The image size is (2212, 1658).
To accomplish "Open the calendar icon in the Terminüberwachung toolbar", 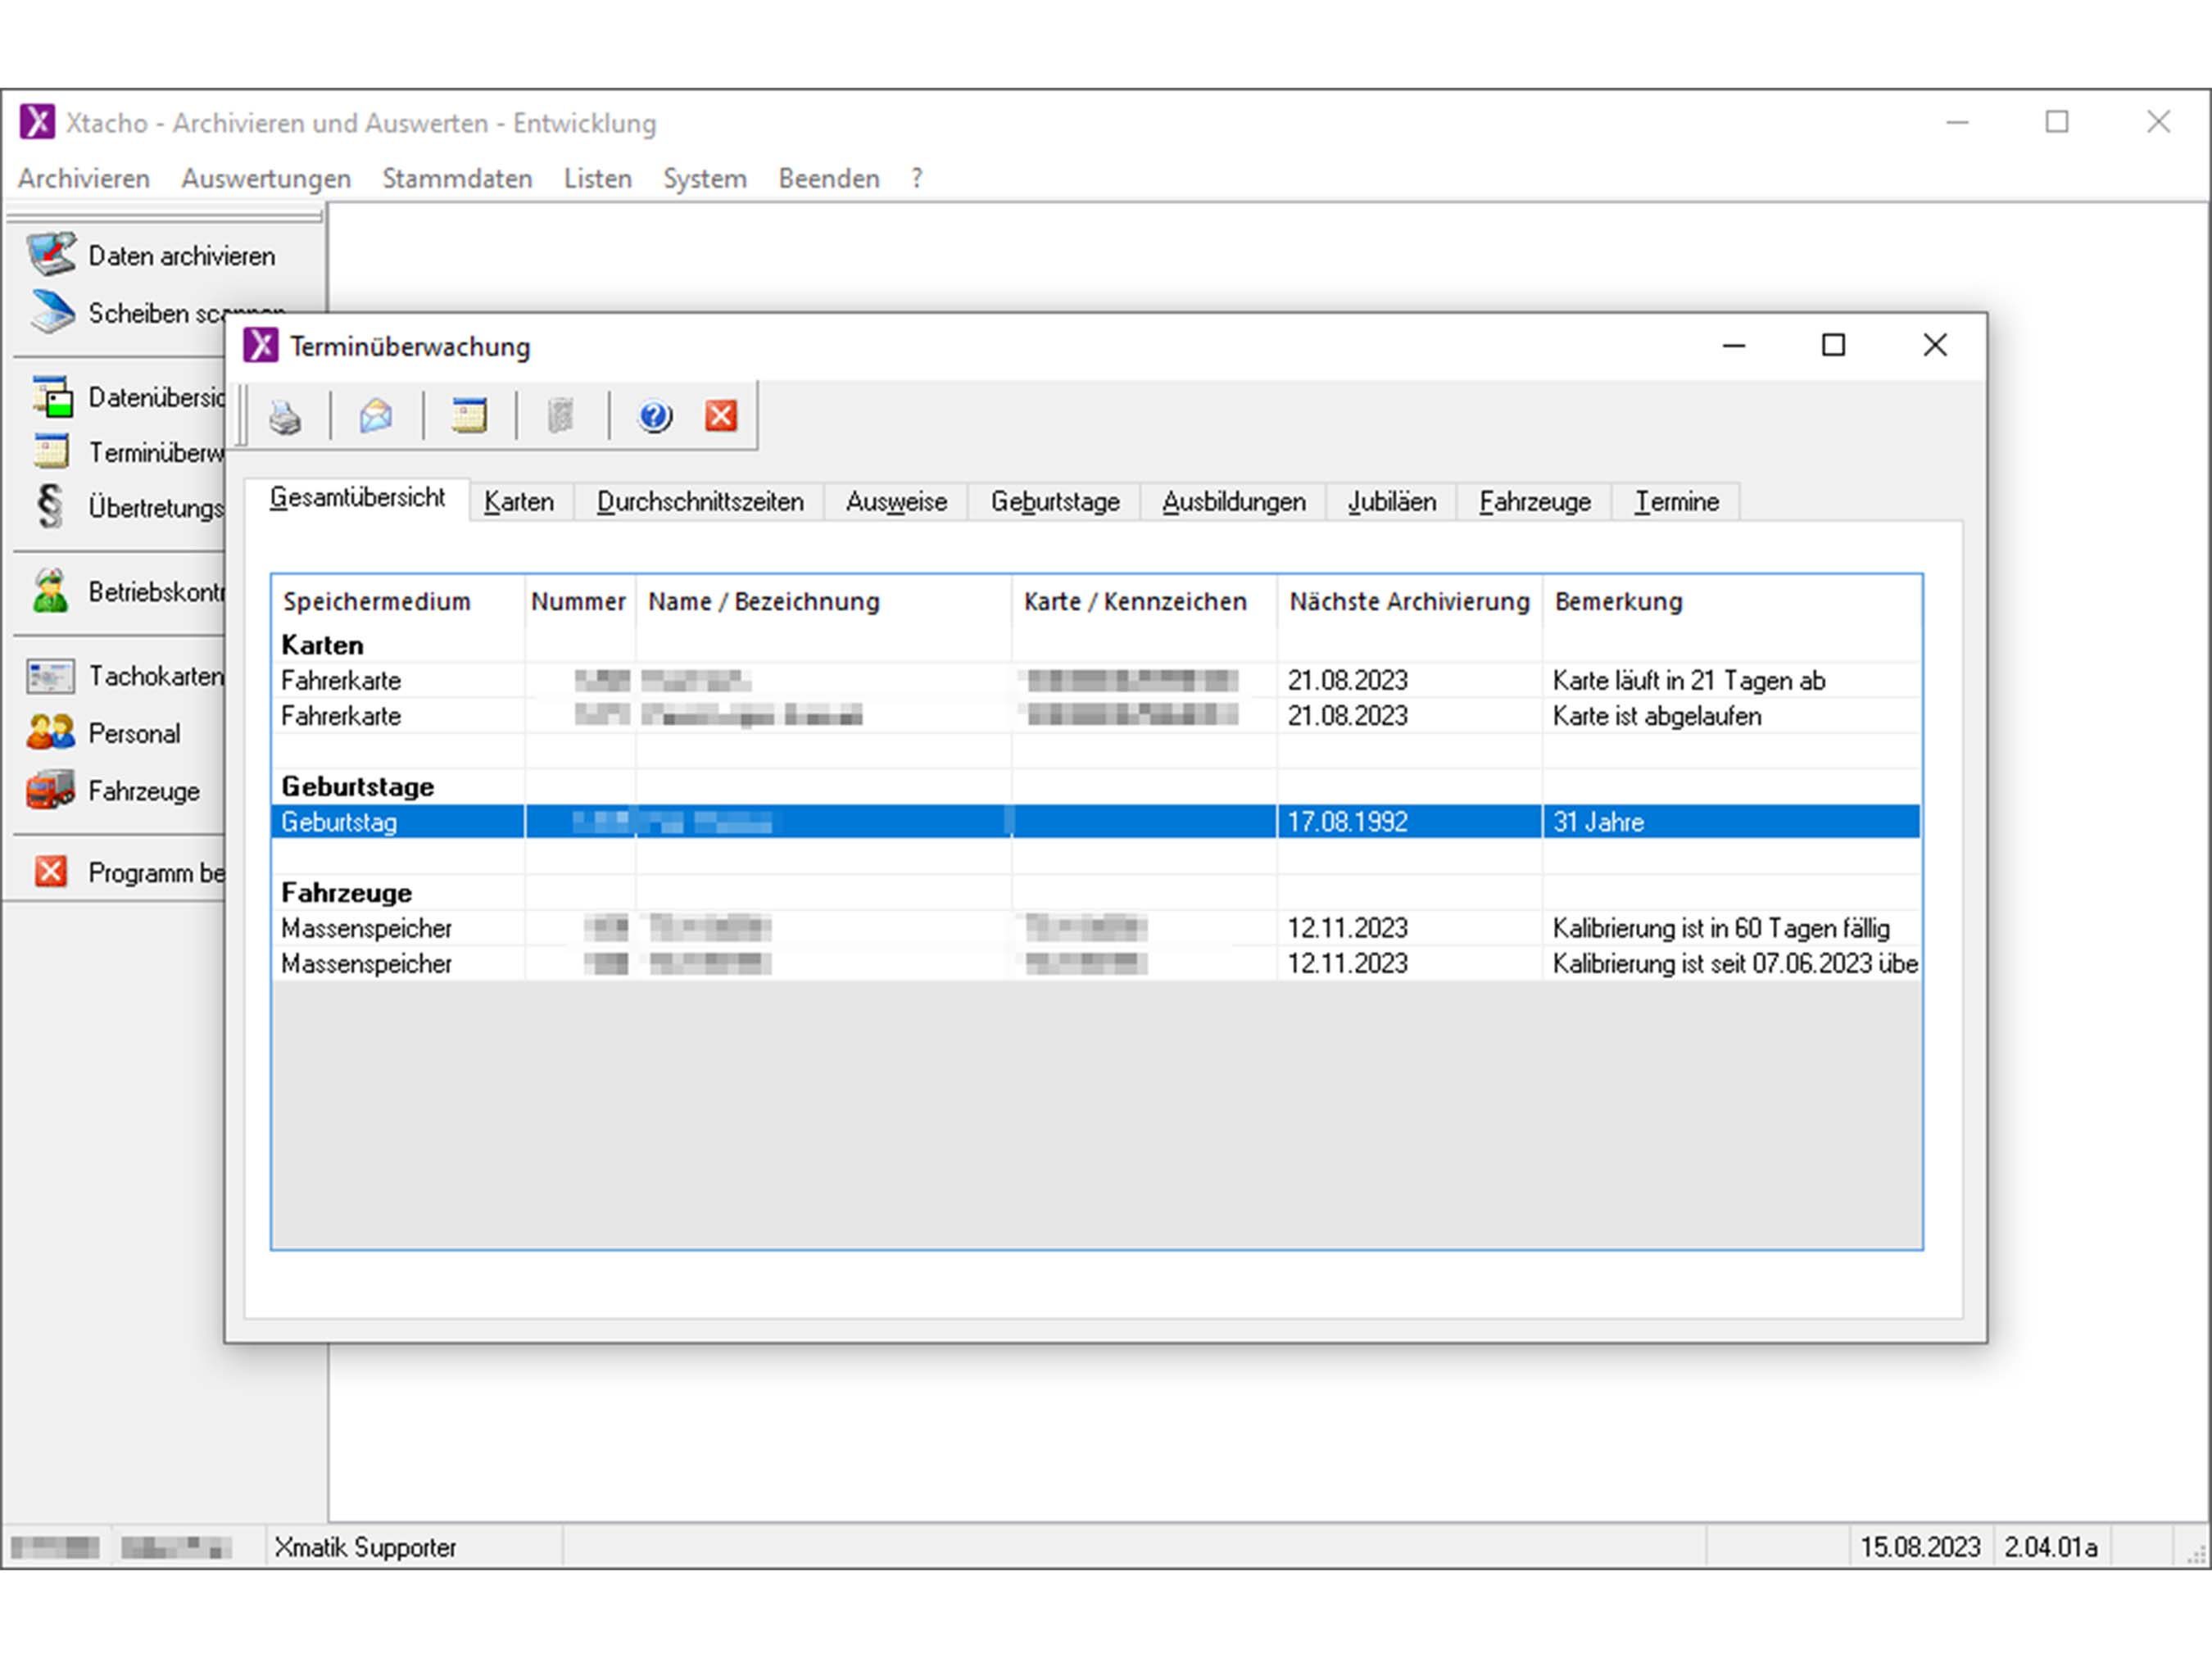I will point(469,416).
